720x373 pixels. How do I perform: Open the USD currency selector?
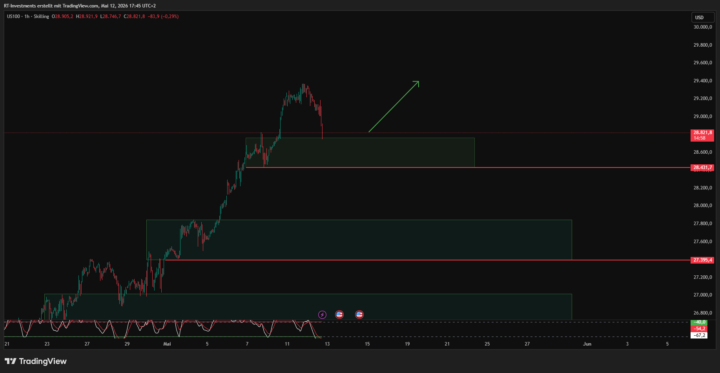click(703, 18)
